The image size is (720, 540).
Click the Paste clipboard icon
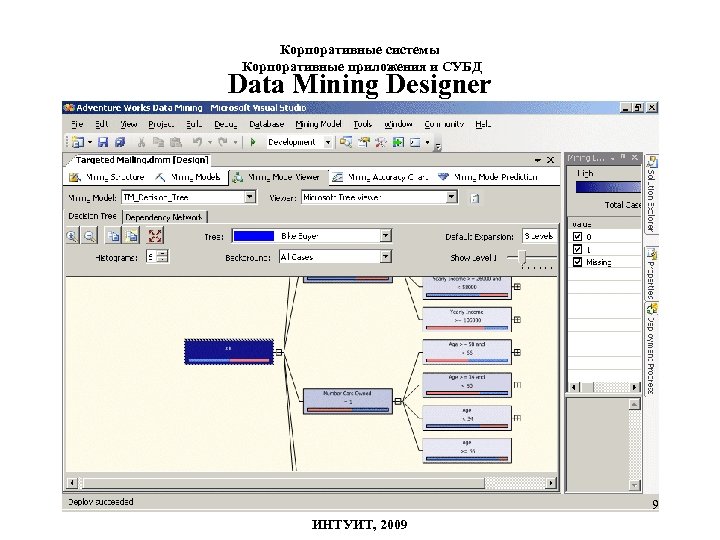click(x=176, y=142)
